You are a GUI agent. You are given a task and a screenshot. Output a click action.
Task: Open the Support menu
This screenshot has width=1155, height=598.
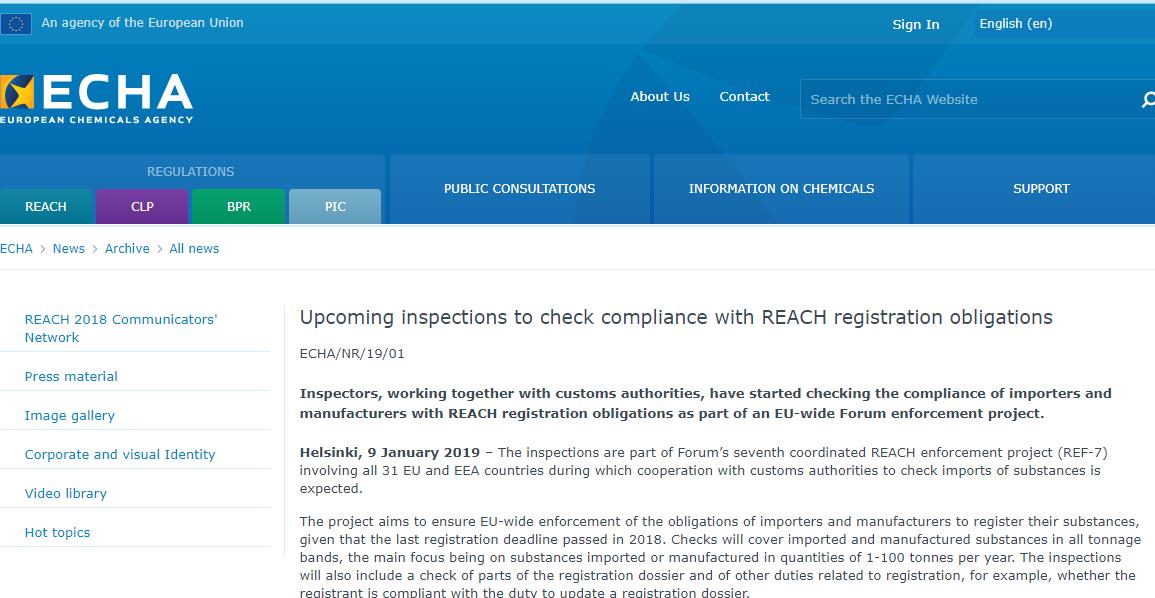1041,189
